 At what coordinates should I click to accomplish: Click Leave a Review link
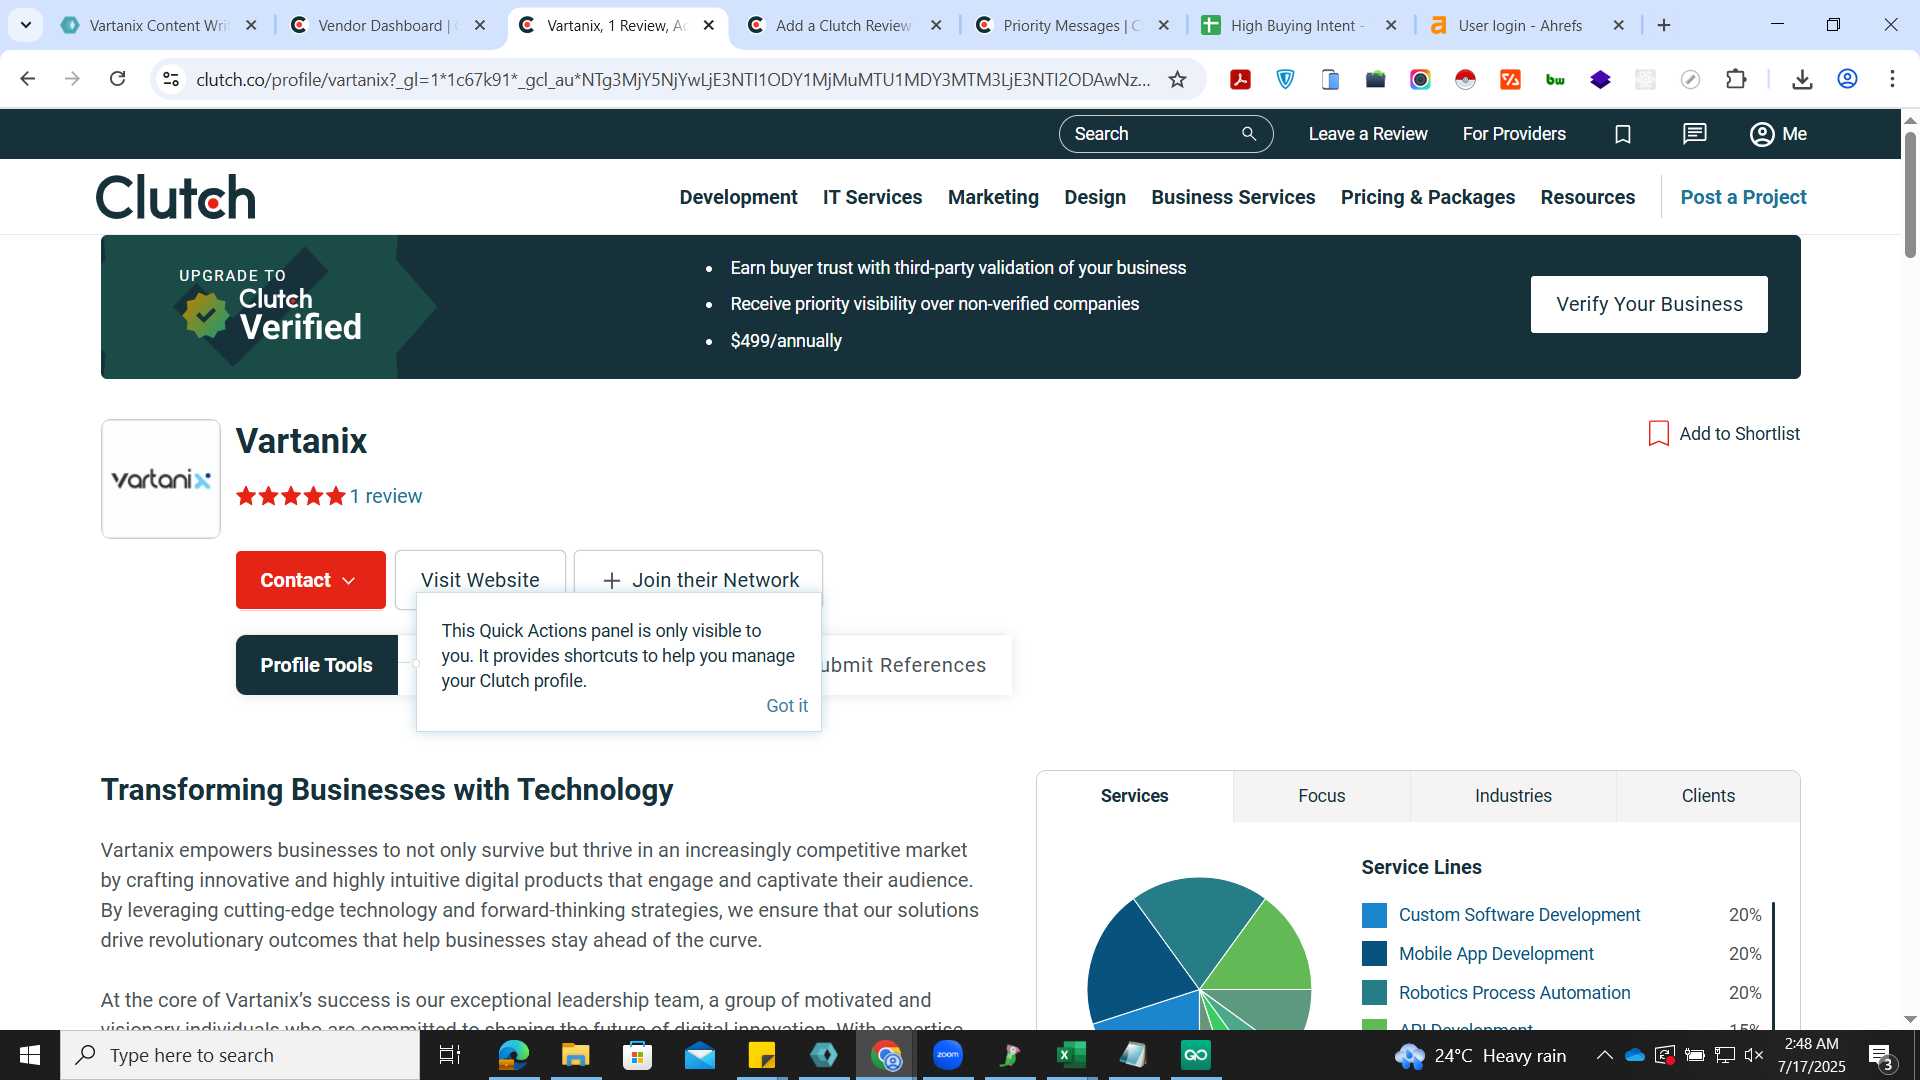[x=1367, y=134]
